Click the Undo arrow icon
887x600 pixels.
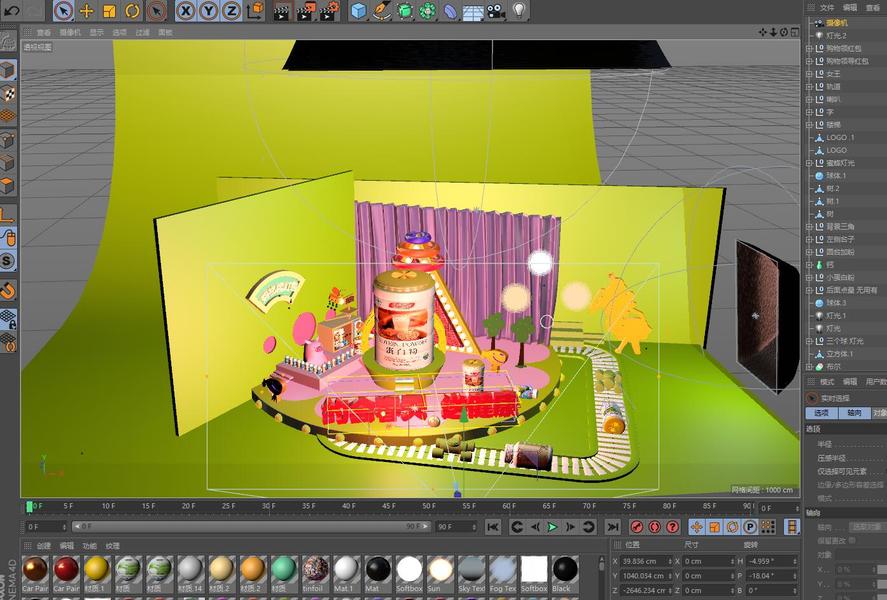click(11, 10)
